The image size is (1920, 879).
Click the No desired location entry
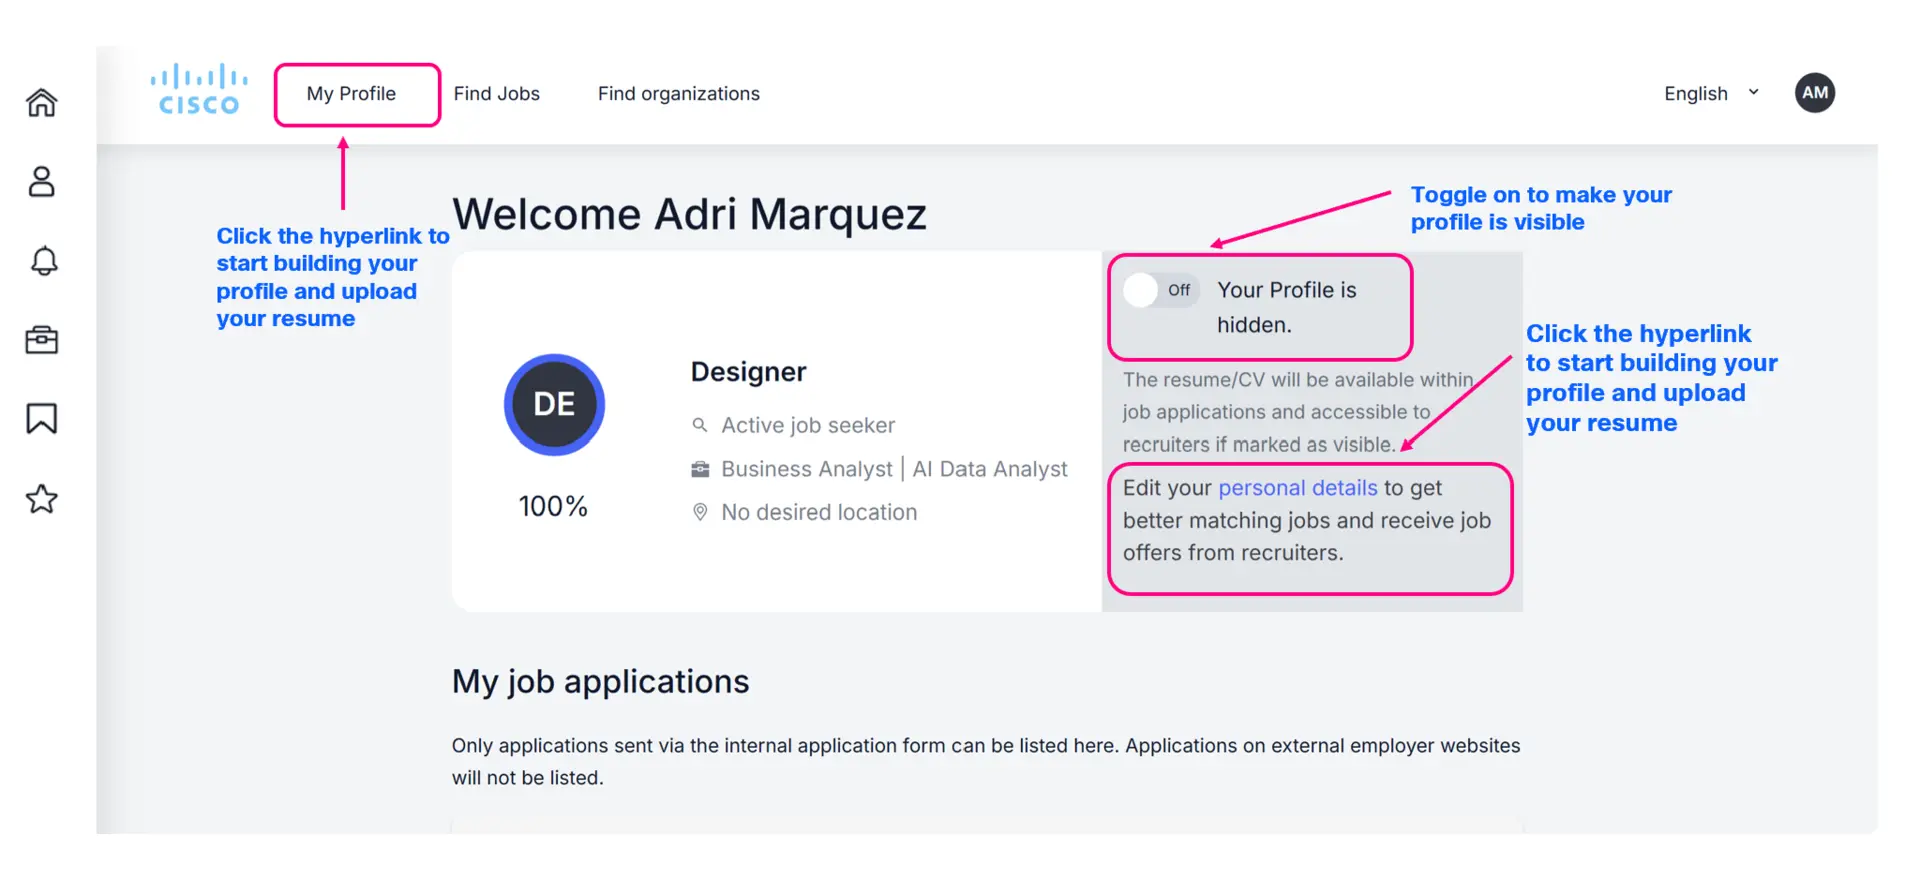click(x=804, y=512)
